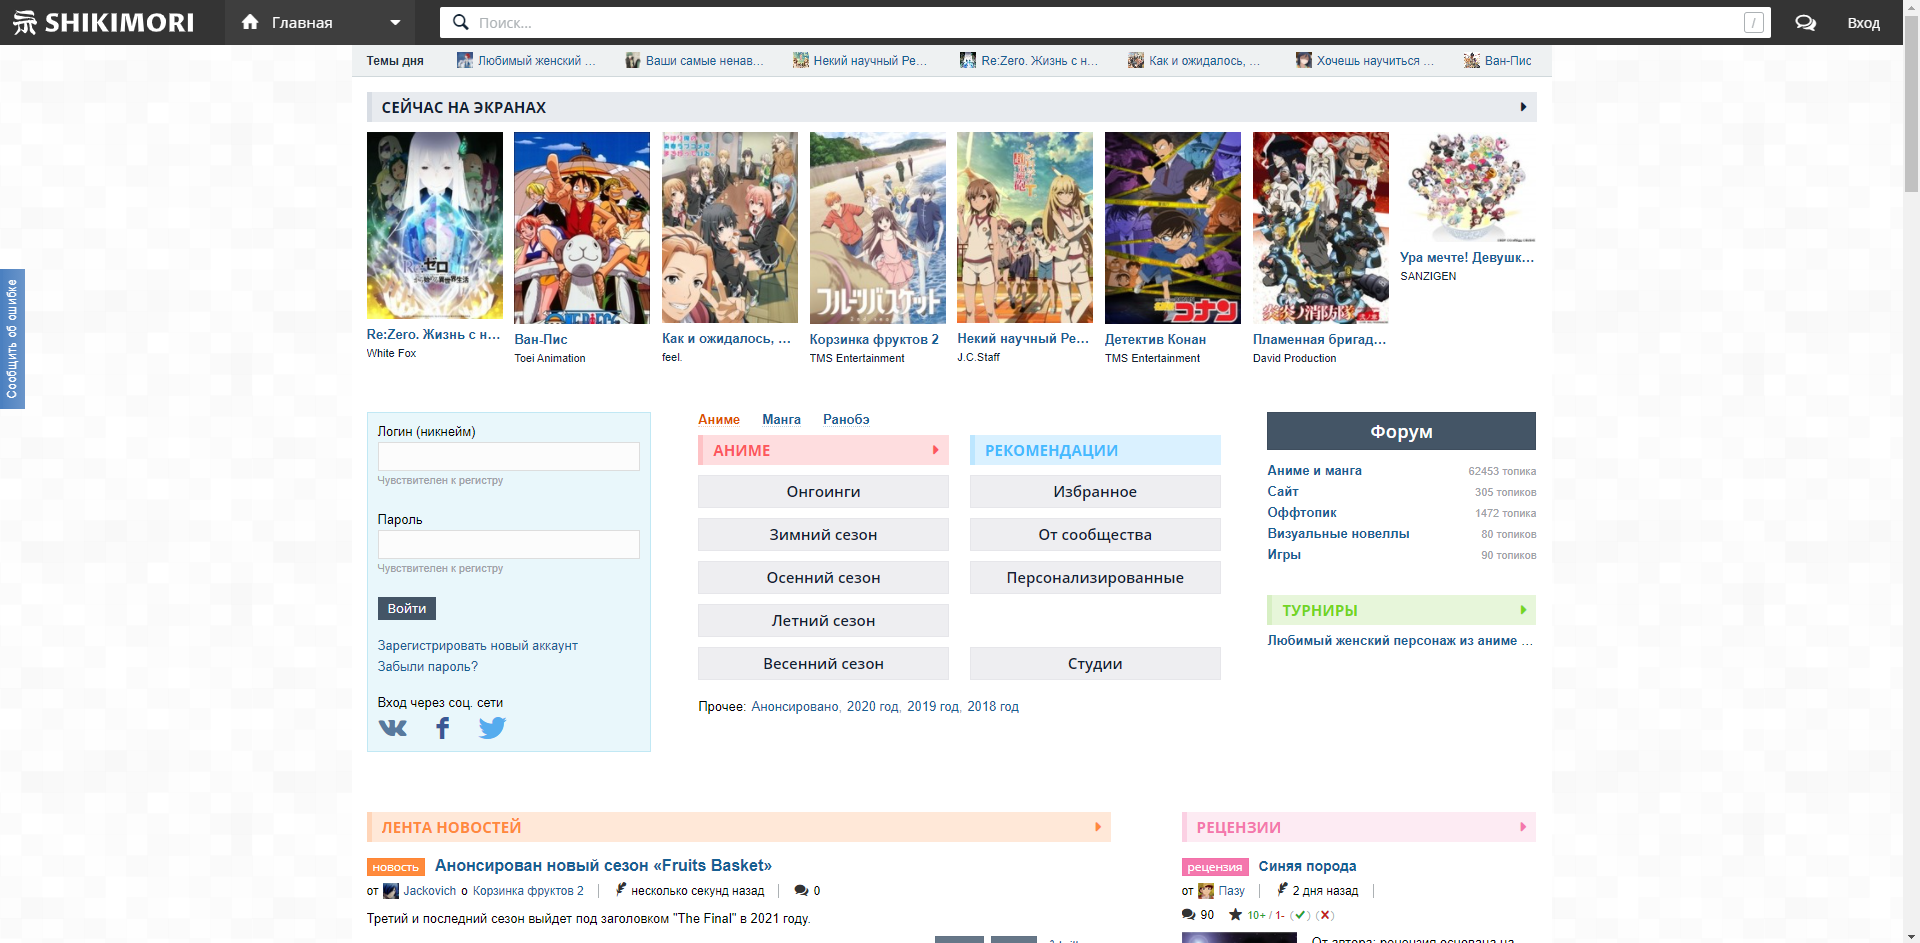
Task: Open the Детектив Конан poster
Action: [1173, 228]
